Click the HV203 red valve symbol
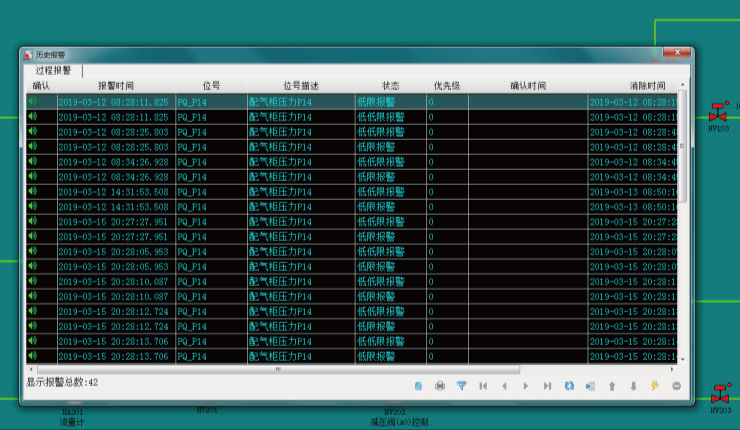740x430 pixels. [x=719, y=396]
